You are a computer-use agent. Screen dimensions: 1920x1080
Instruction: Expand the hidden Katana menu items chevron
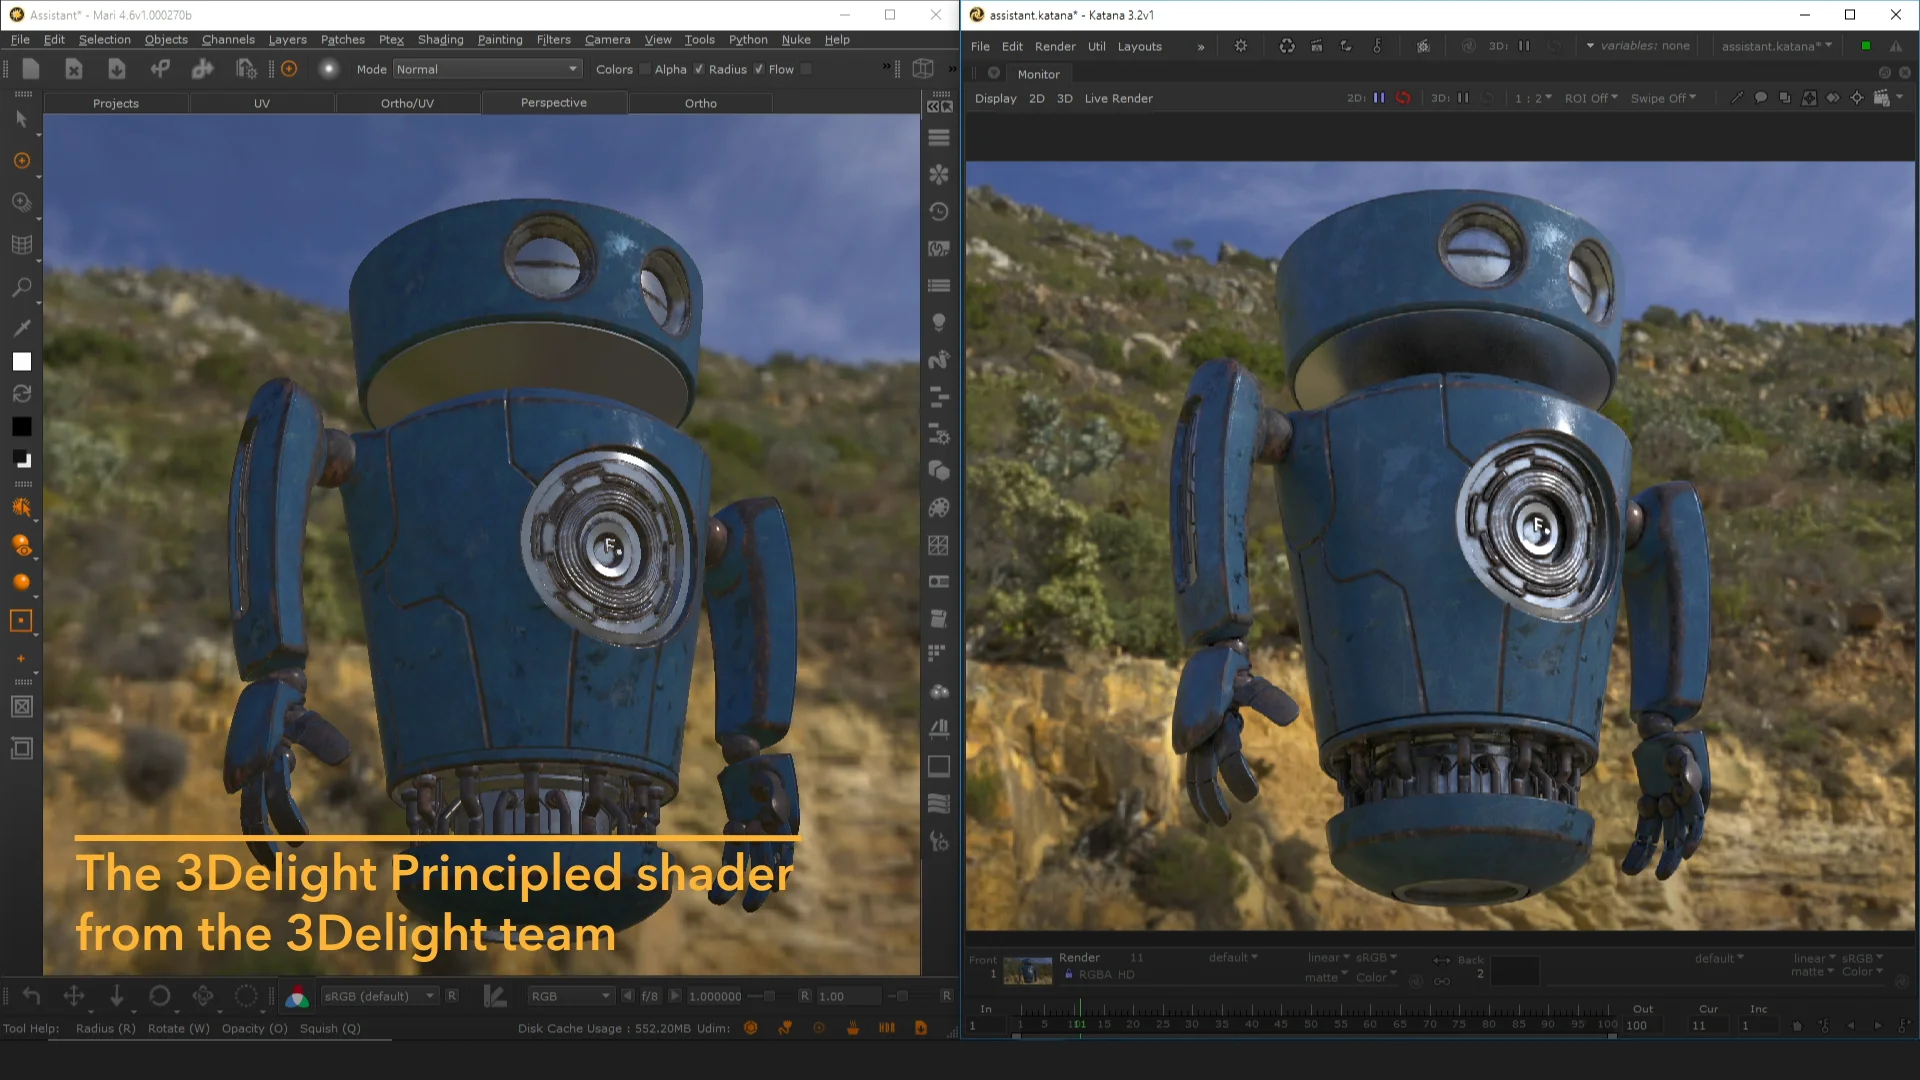point(1201,47)
